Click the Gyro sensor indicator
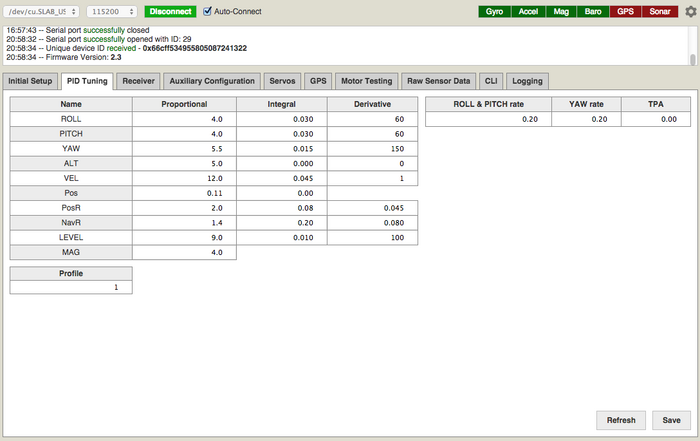 tap(494, 12)
